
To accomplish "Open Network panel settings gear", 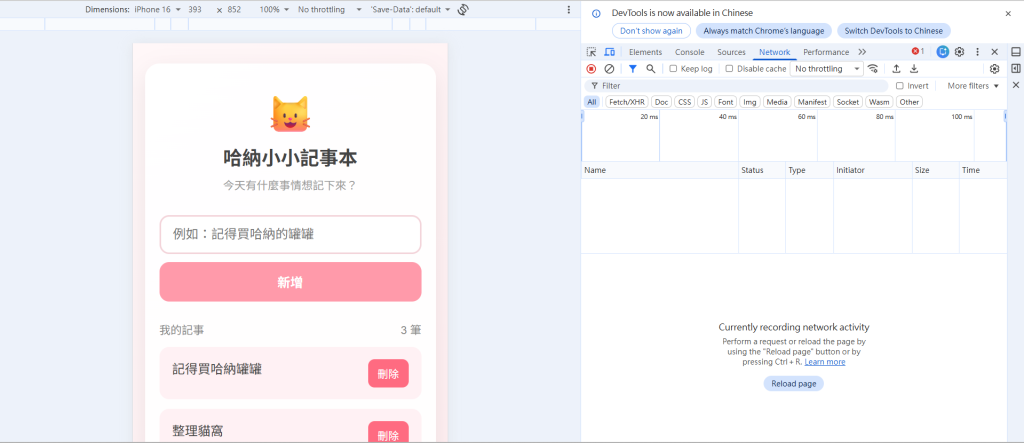I will (994, 69).
